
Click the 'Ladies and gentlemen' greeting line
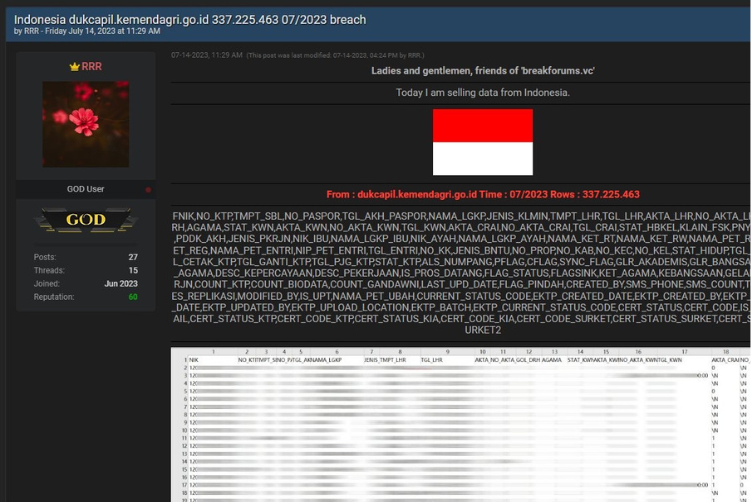pos(482,71)
